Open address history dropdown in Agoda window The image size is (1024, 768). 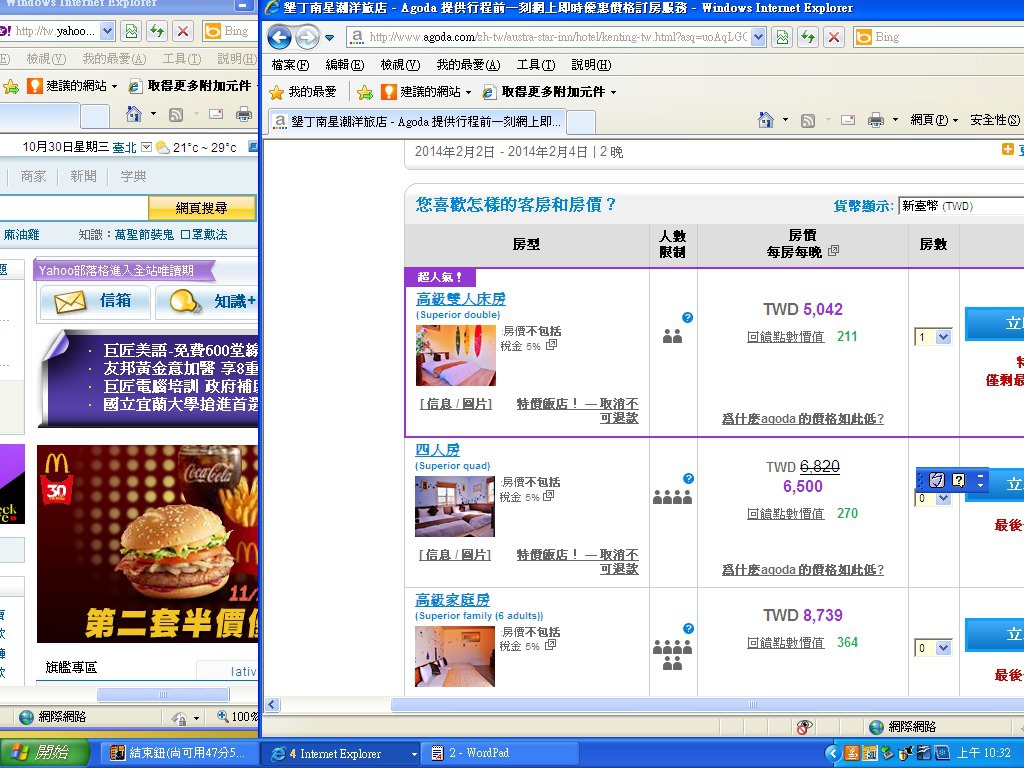point(758,37)
